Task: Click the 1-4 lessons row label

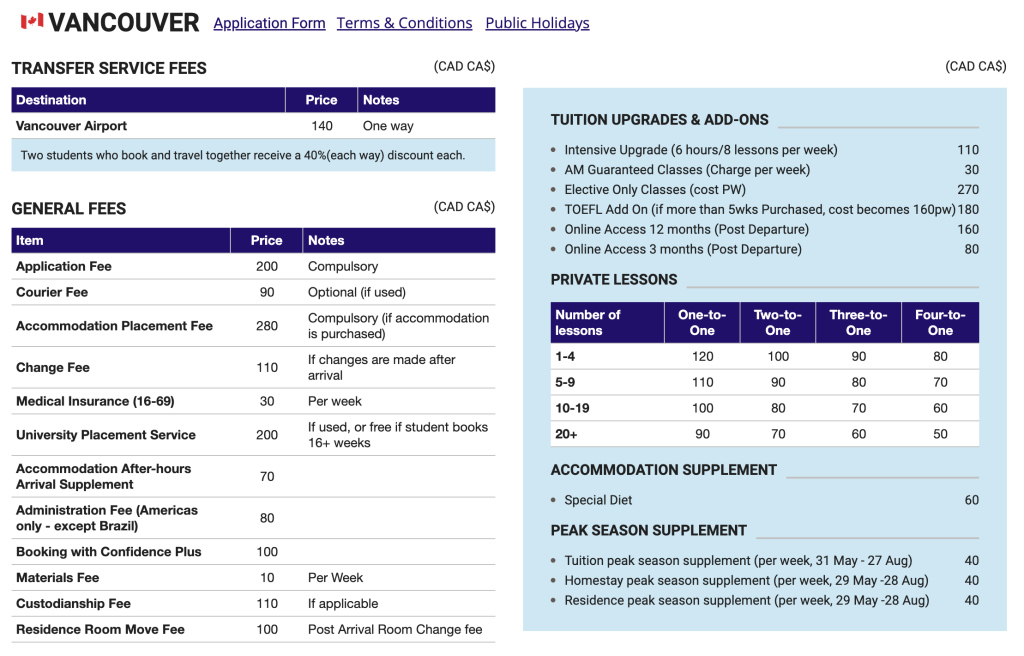Action: coord(565,356)
